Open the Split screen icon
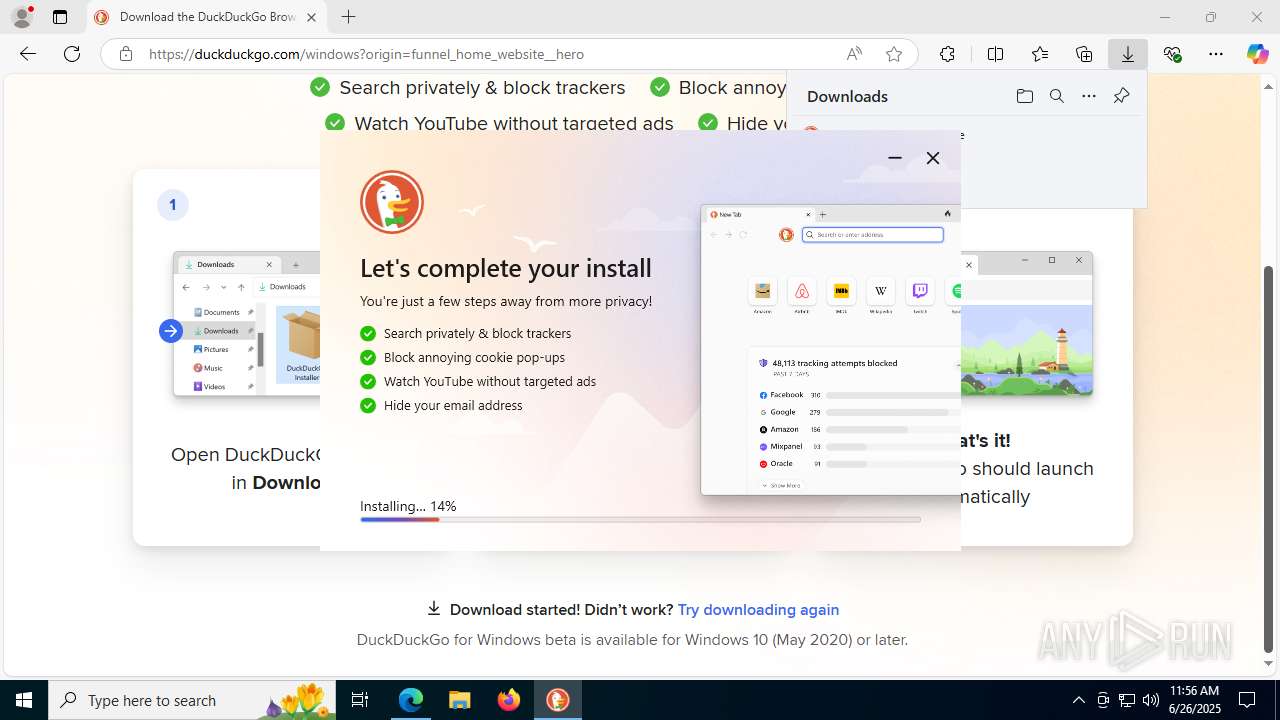Screen dimensions: 1280x720 coord(995,54)
